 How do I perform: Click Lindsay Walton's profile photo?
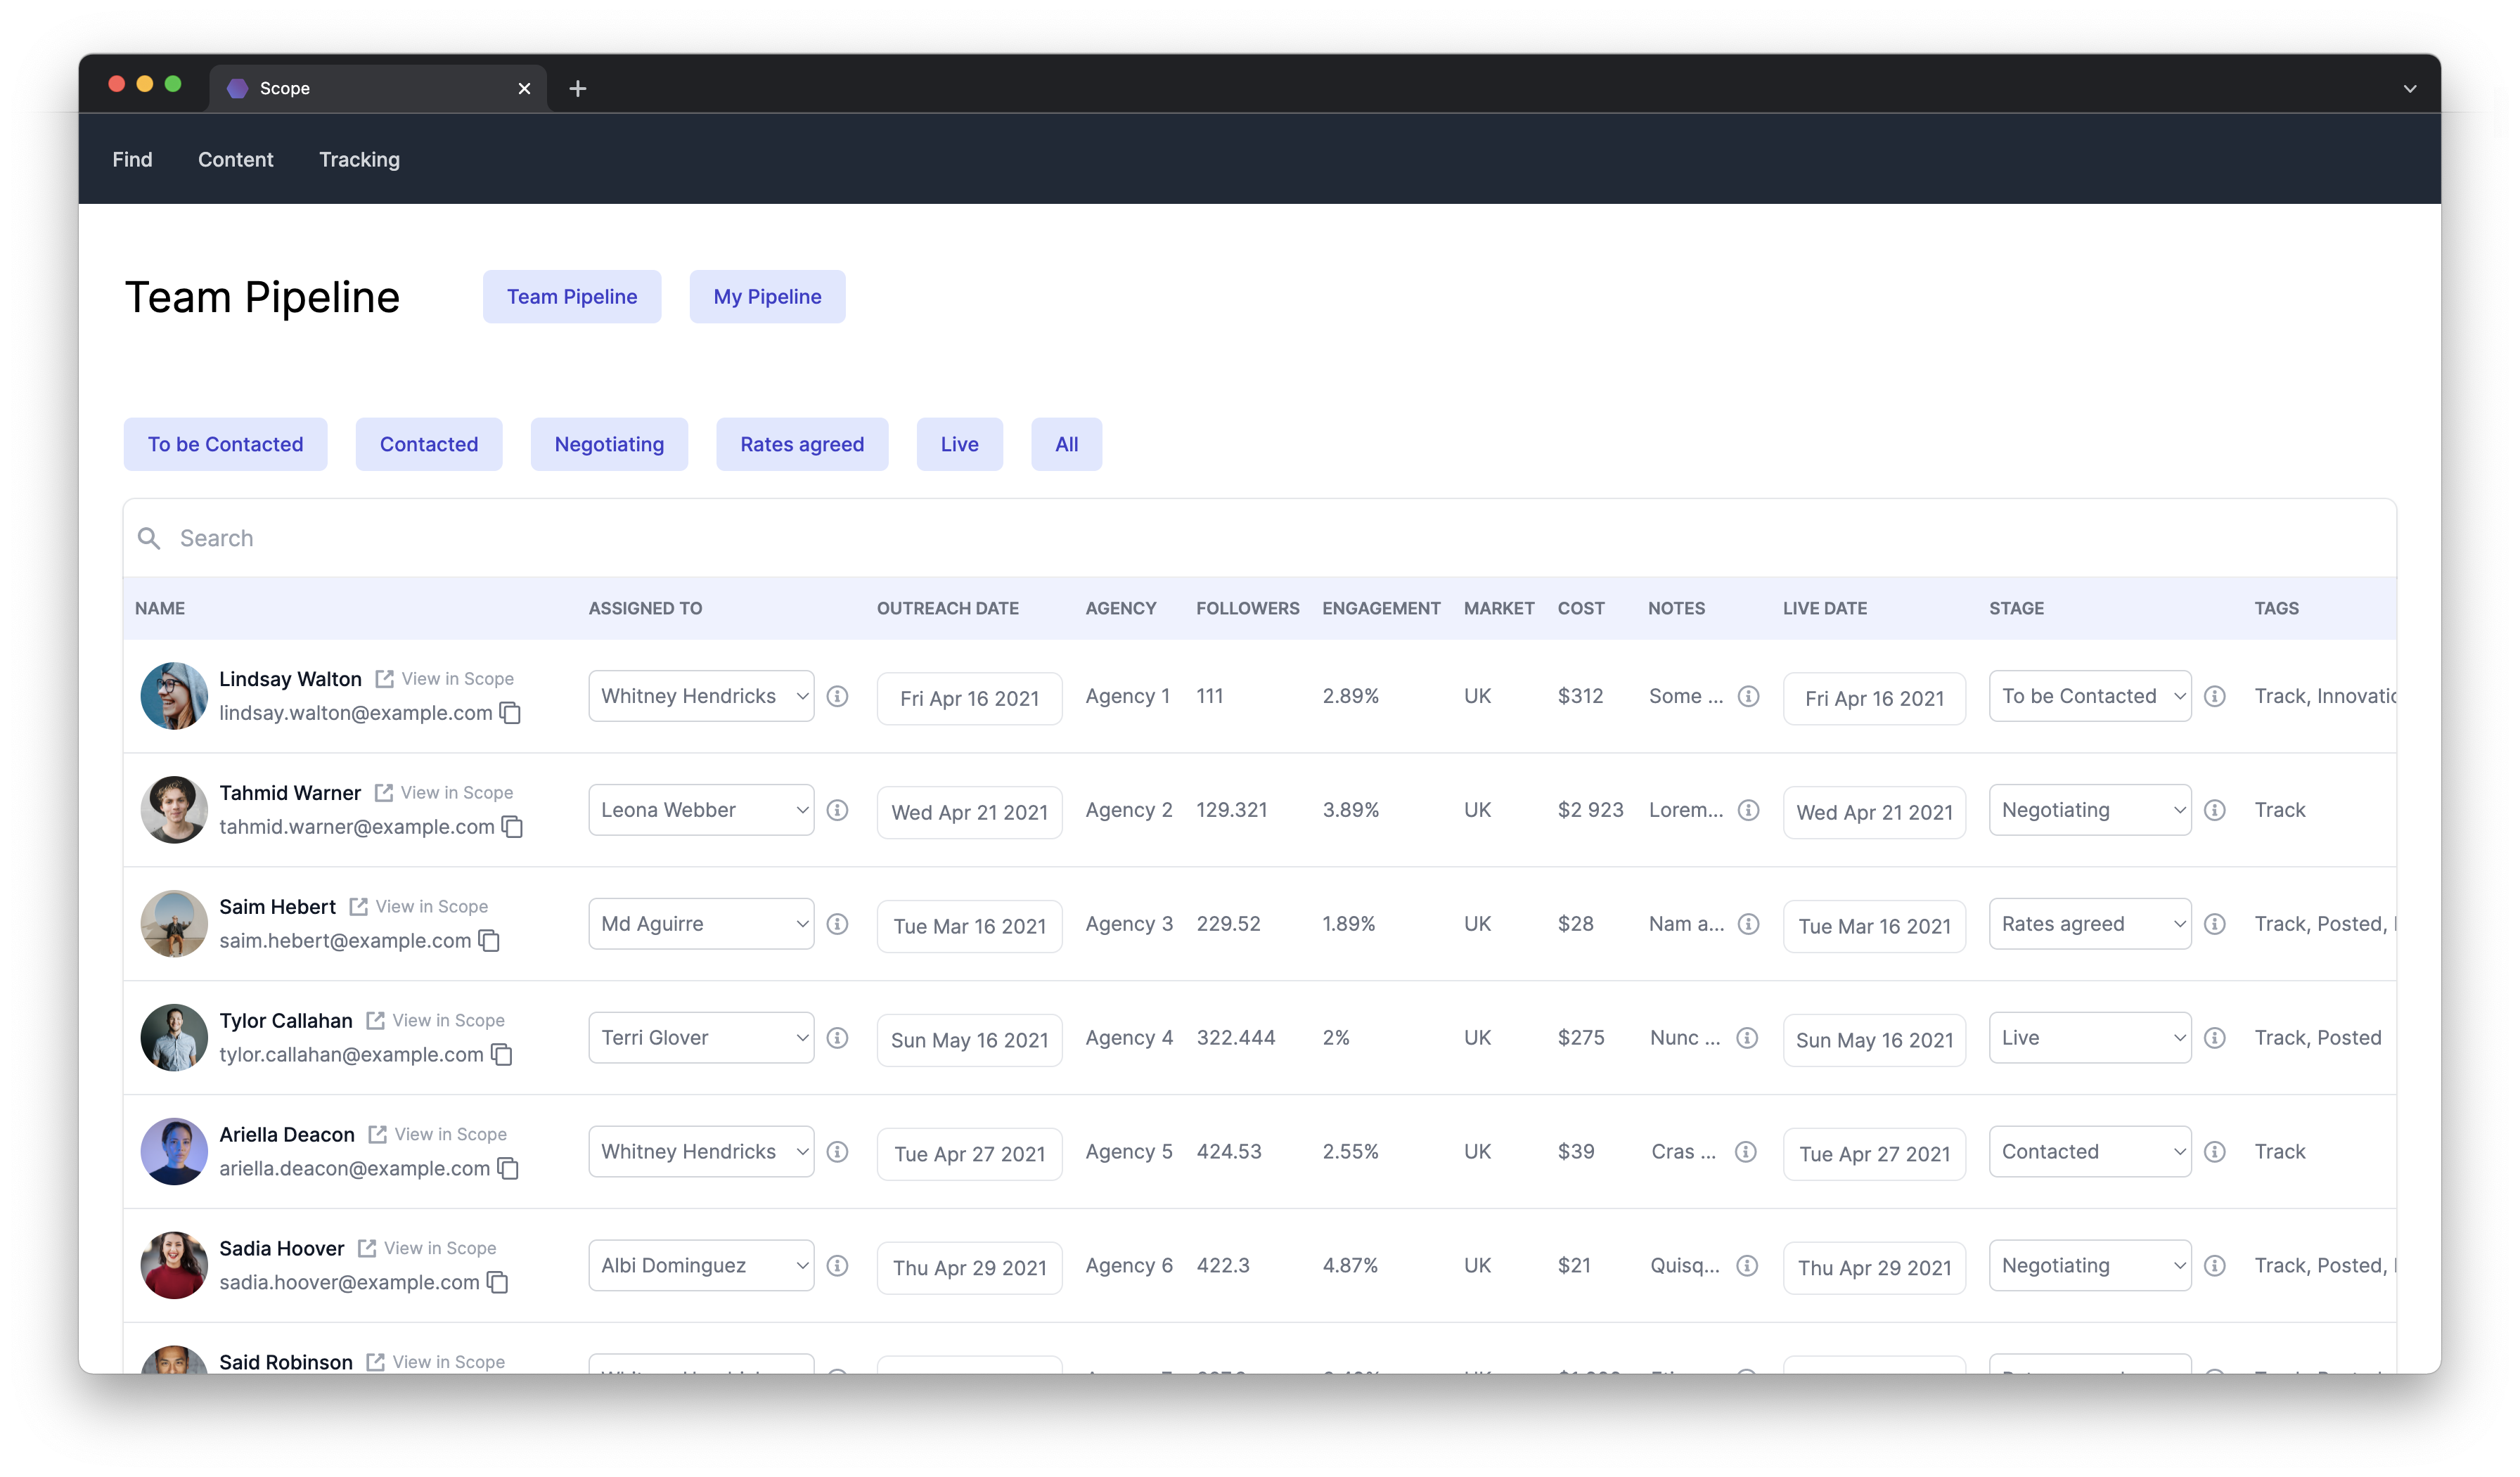(x=174, y=696)
